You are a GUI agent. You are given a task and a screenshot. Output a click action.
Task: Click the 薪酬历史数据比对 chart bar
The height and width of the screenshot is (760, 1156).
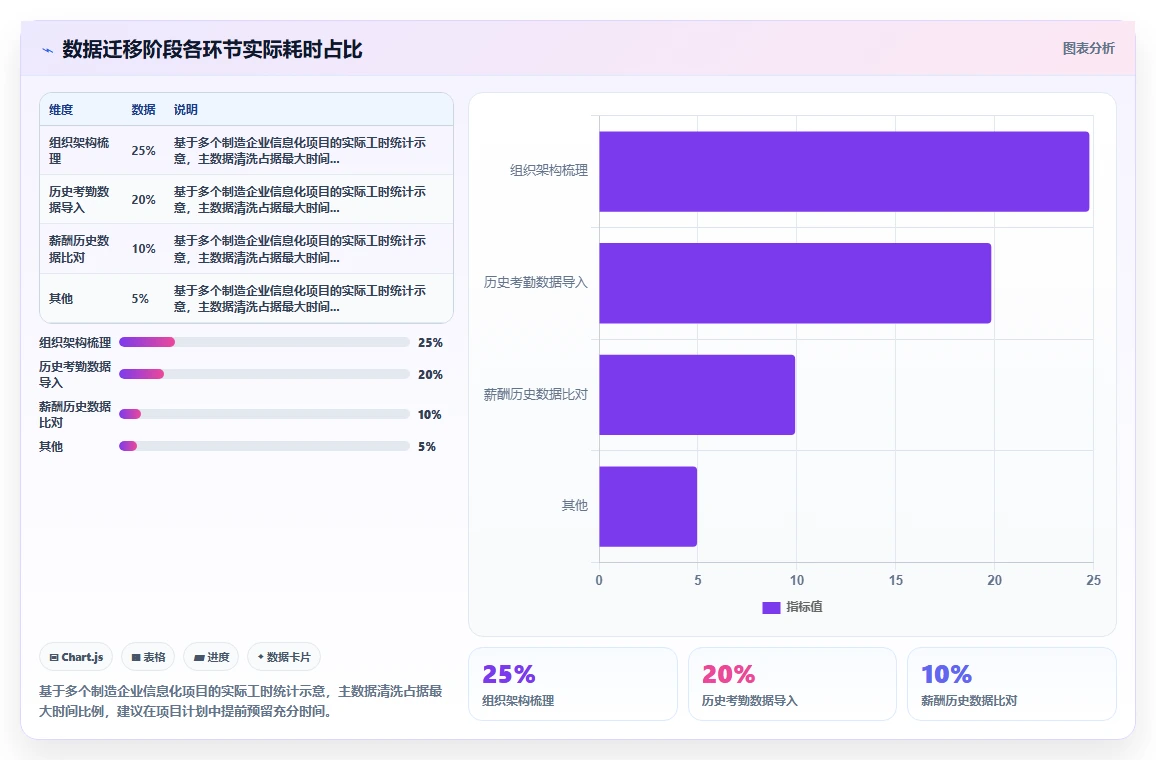(697, 394)
